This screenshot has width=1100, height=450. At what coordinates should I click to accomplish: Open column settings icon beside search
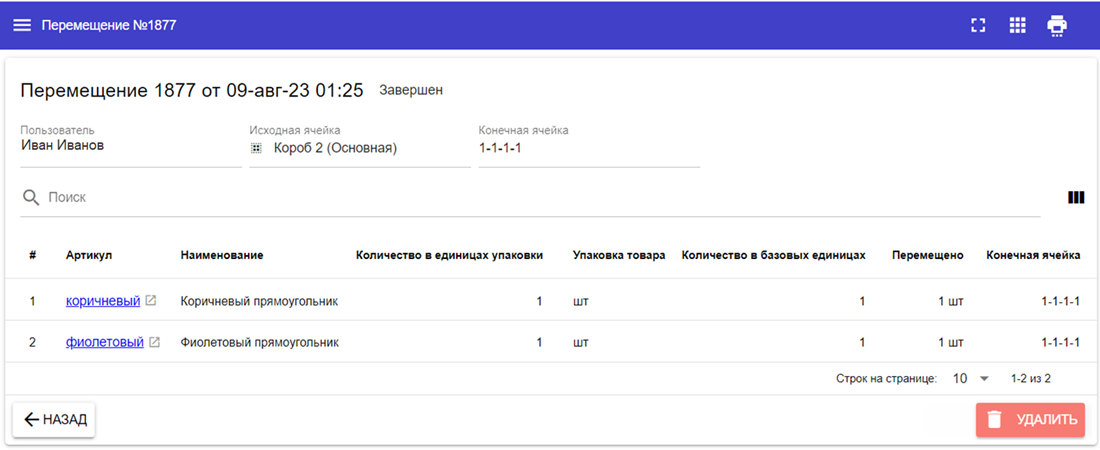point(1076,197)
